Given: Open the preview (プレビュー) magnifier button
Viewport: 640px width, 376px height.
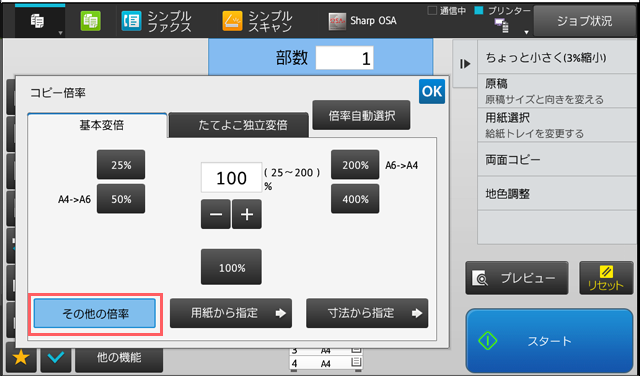Looking at the screenshot, I should 517,278.
